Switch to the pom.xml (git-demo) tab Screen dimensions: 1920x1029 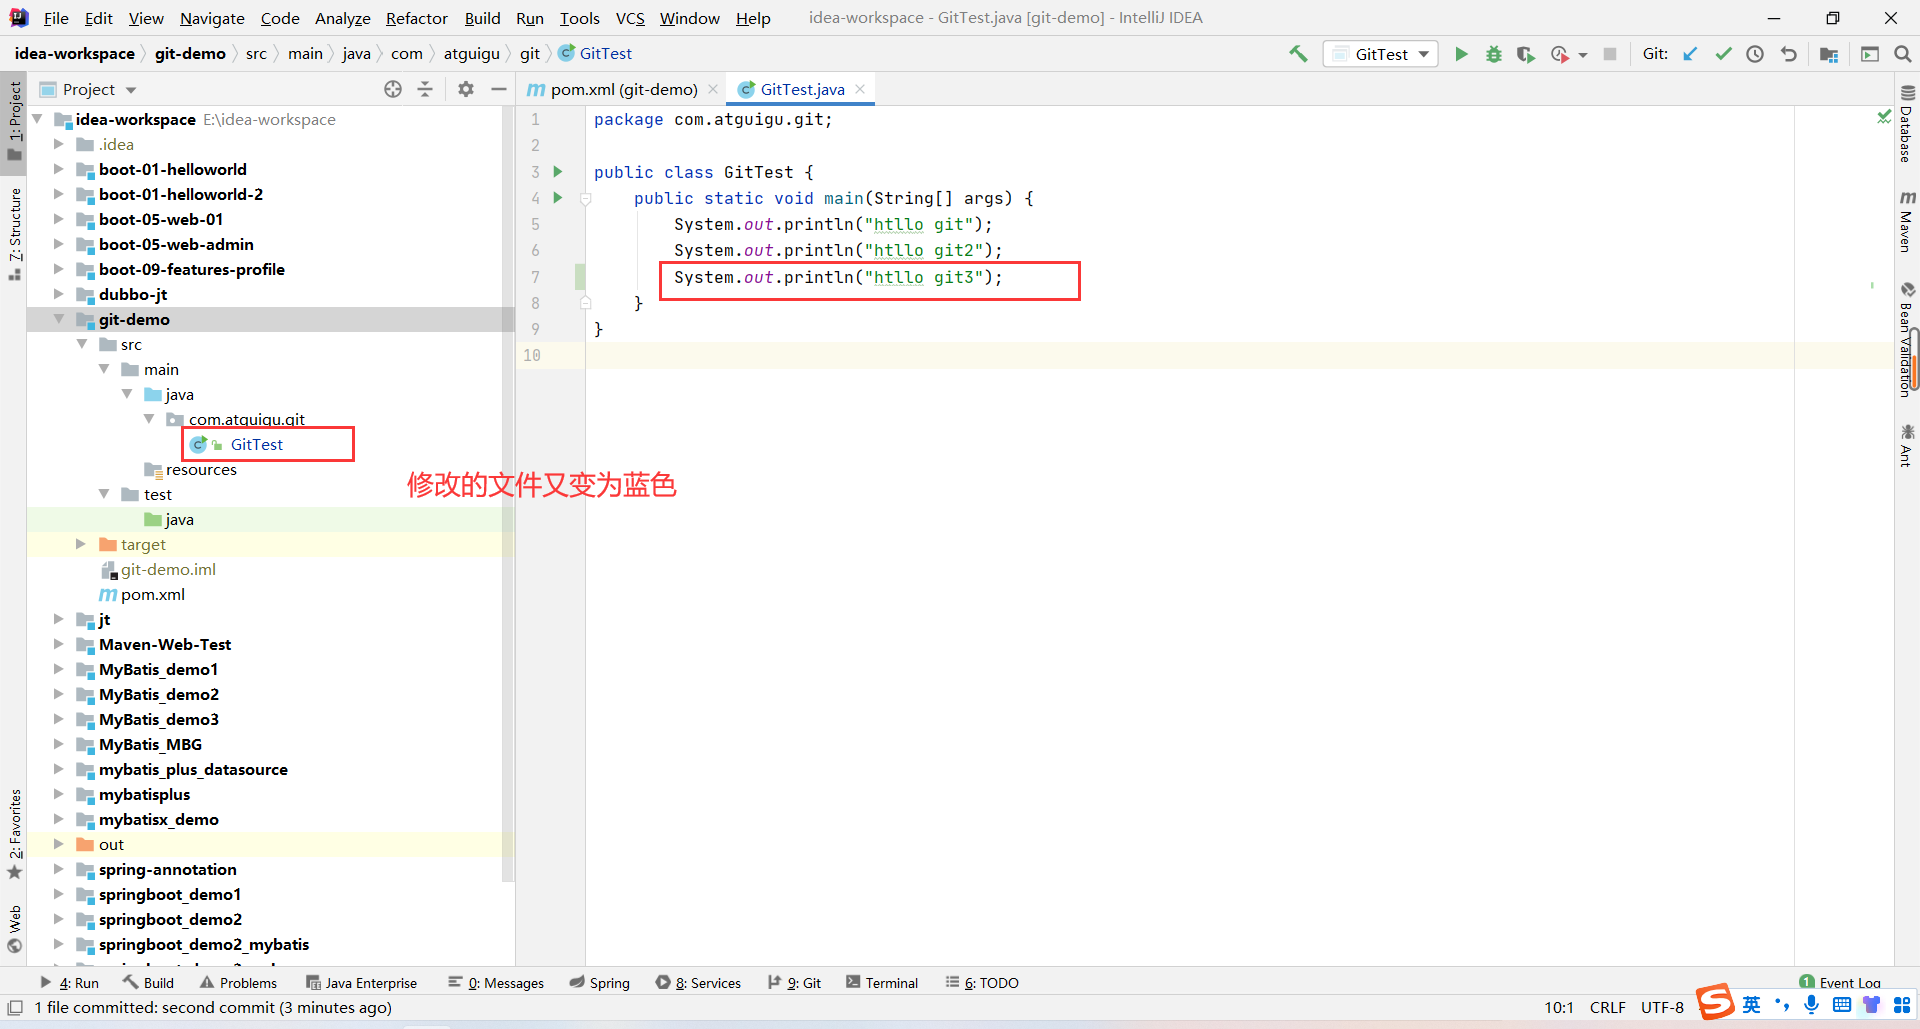(x=624, y=89)
